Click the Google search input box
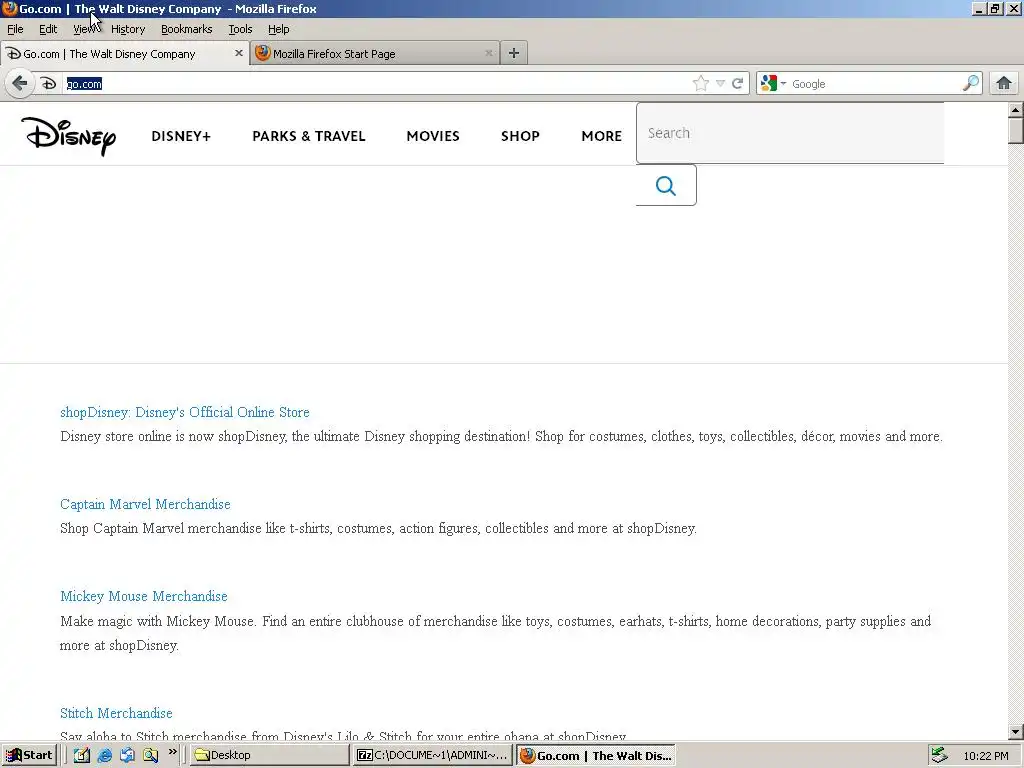Image resolution: width=1024 pixels, height=768 pixels. (875, 84)
